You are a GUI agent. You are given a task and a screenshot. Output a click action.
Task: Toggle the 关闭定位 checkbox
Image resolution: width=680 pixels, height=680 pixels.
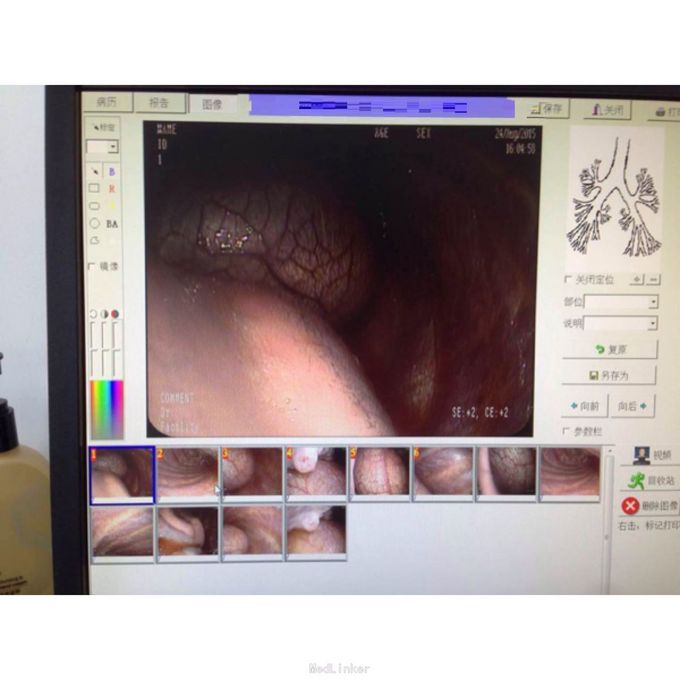[569, 279]
